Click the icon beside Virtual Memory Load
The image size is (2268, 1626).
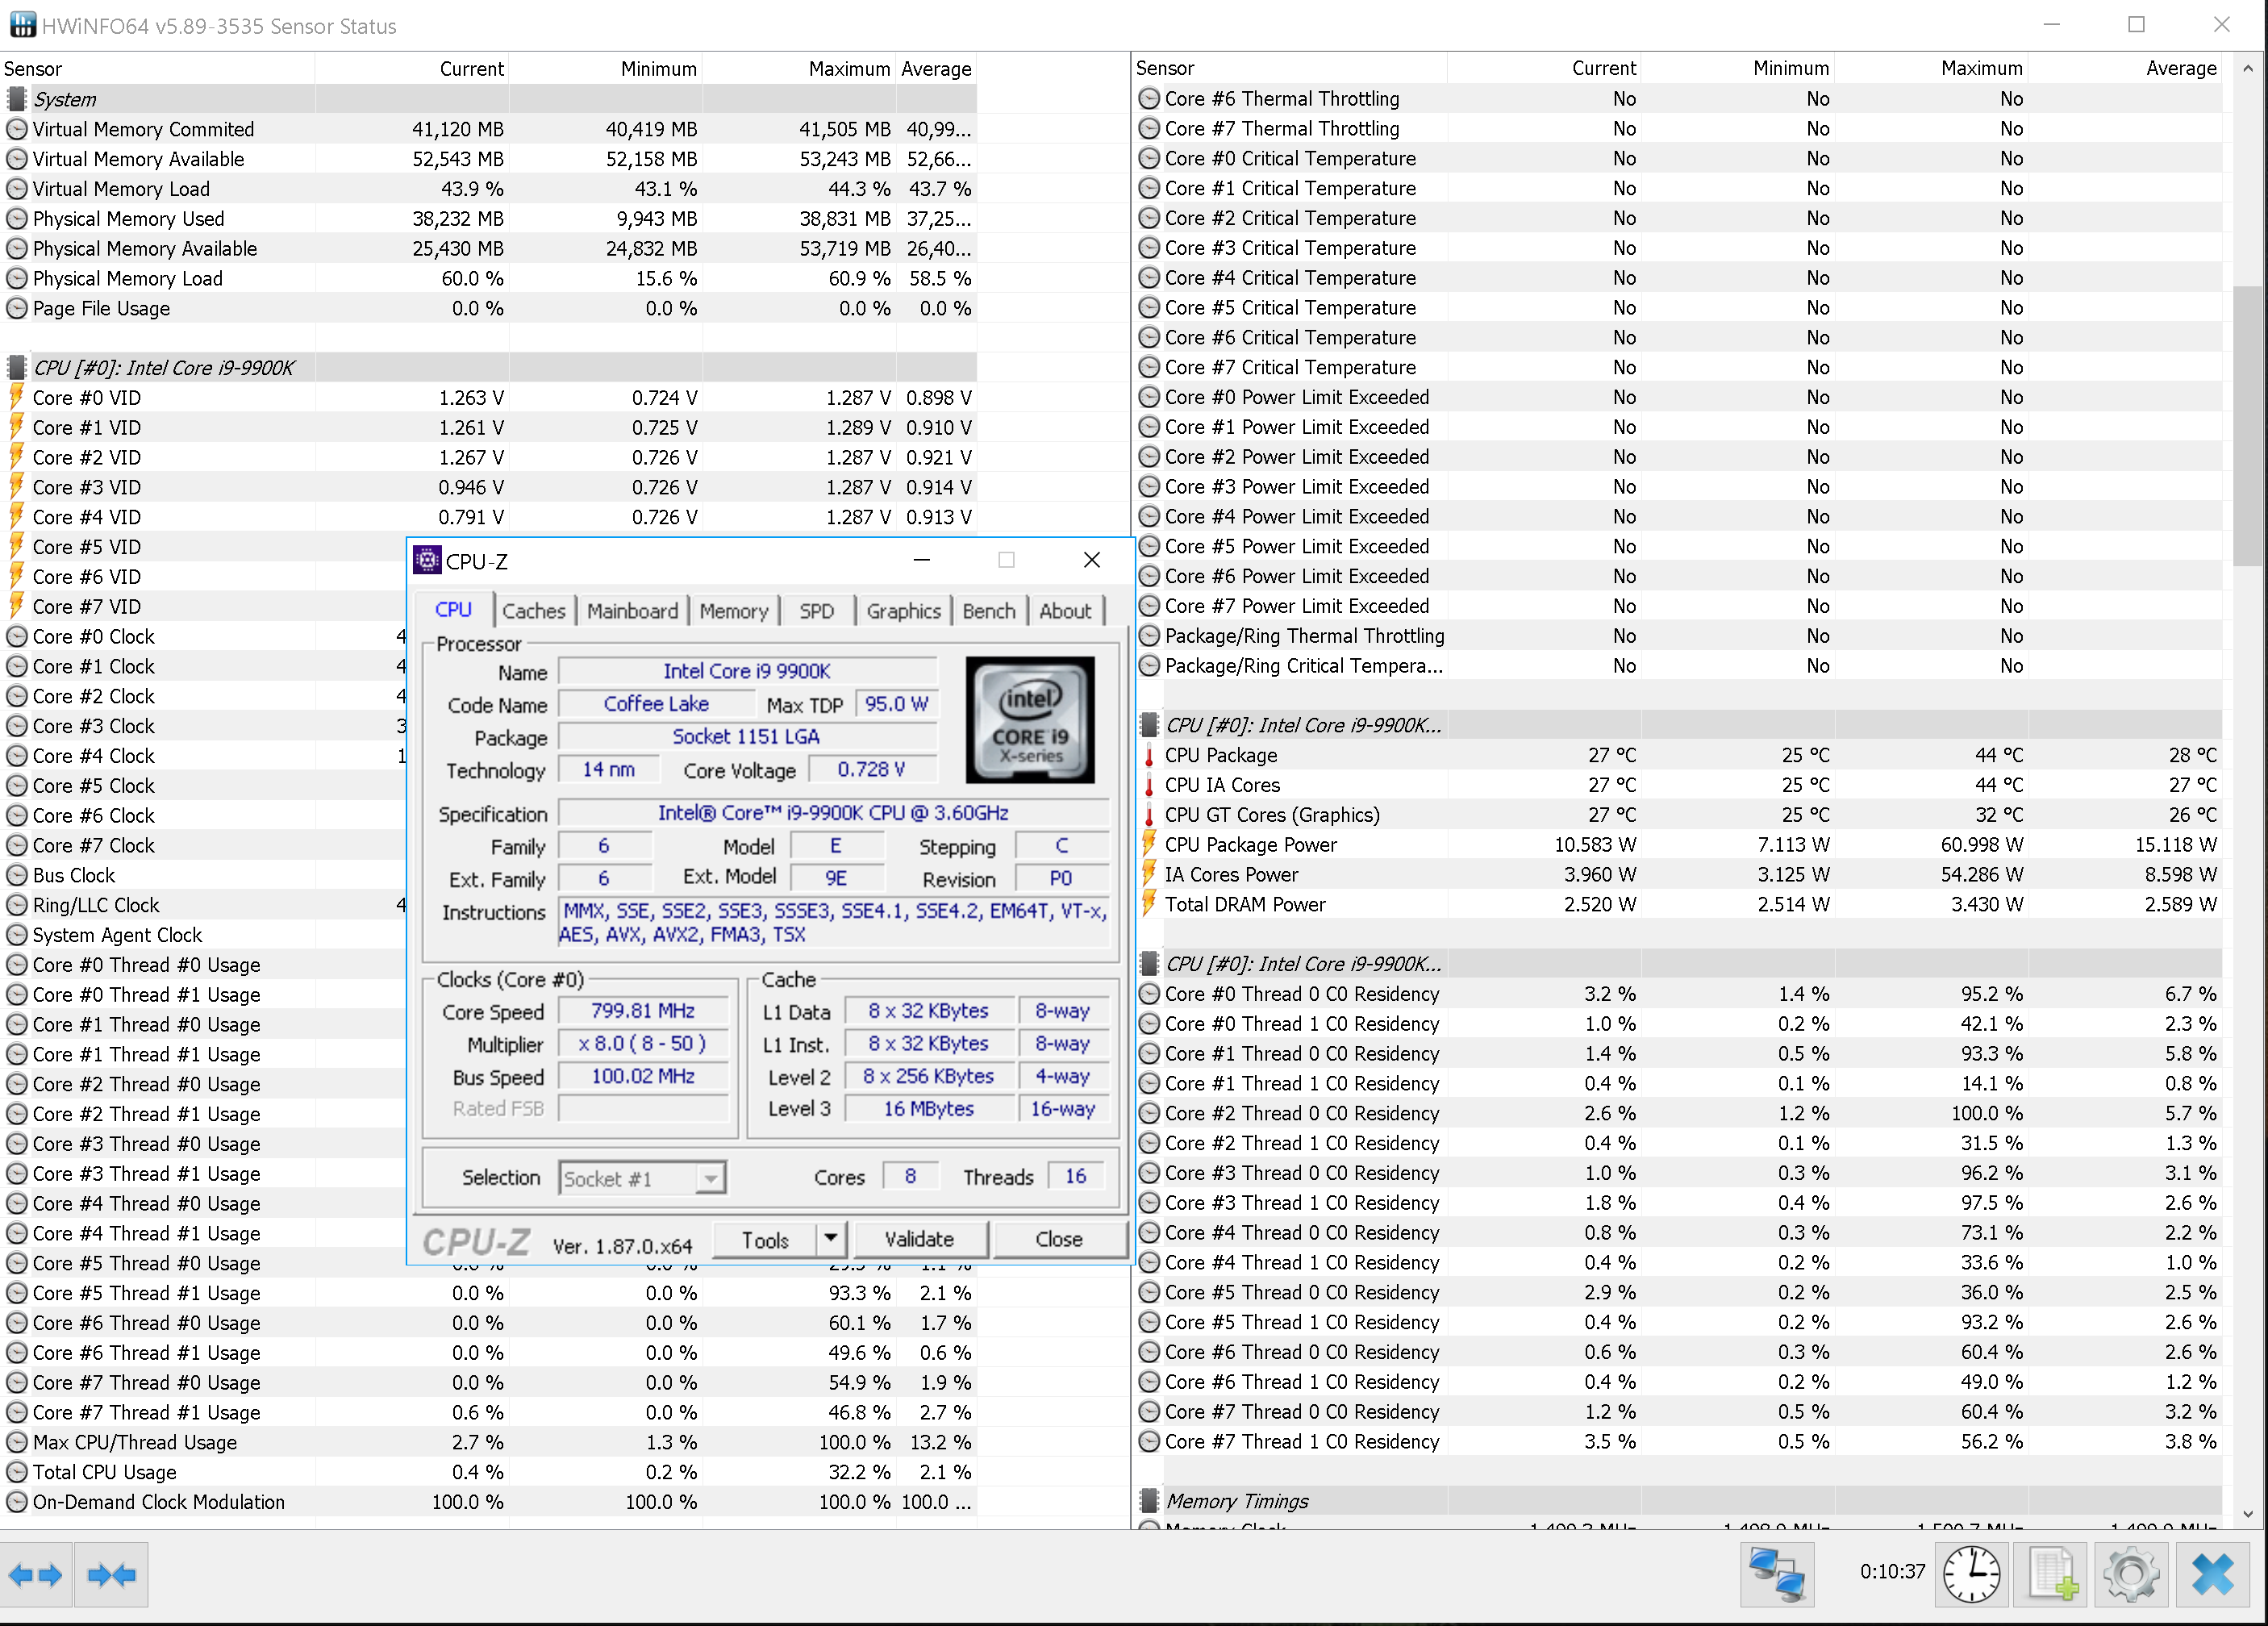[16, 189]
